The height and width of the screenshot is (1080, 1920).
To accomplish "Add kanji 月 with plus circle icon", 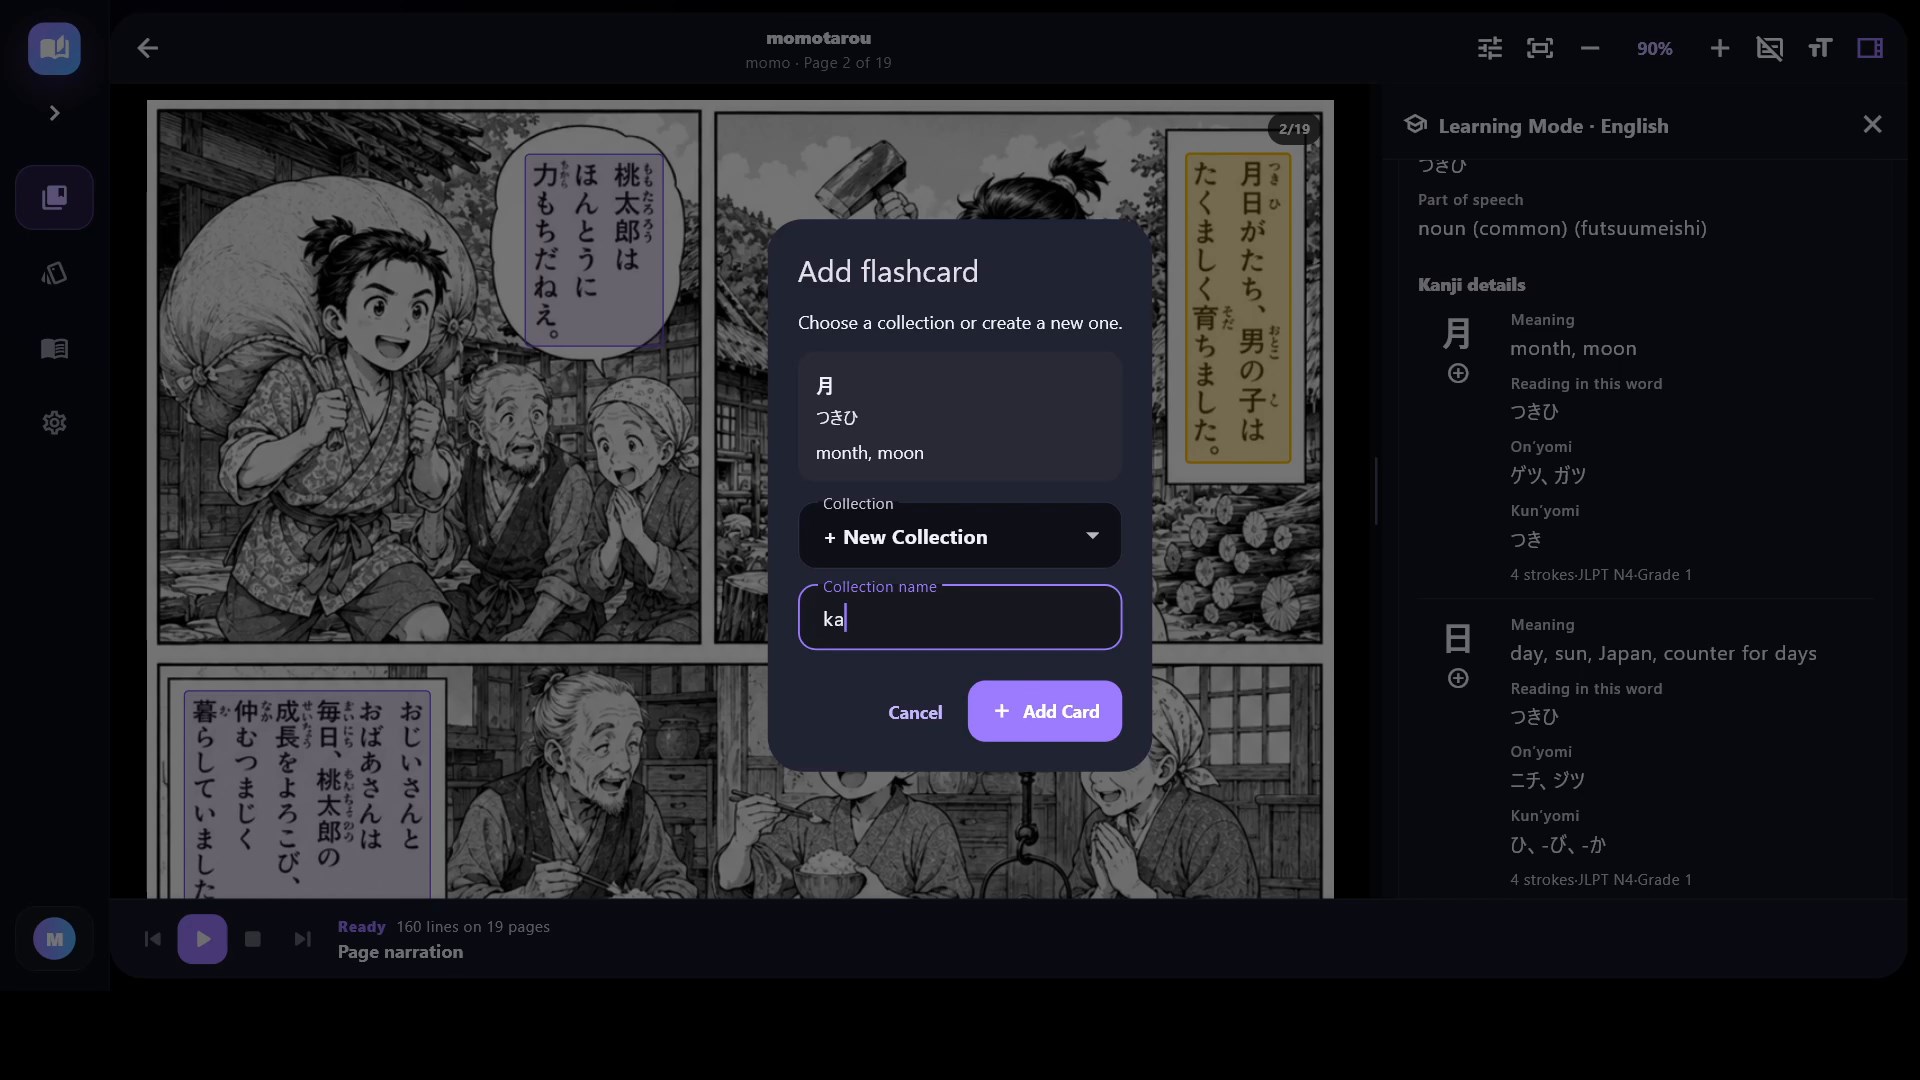I will [x=1458, y=373].
